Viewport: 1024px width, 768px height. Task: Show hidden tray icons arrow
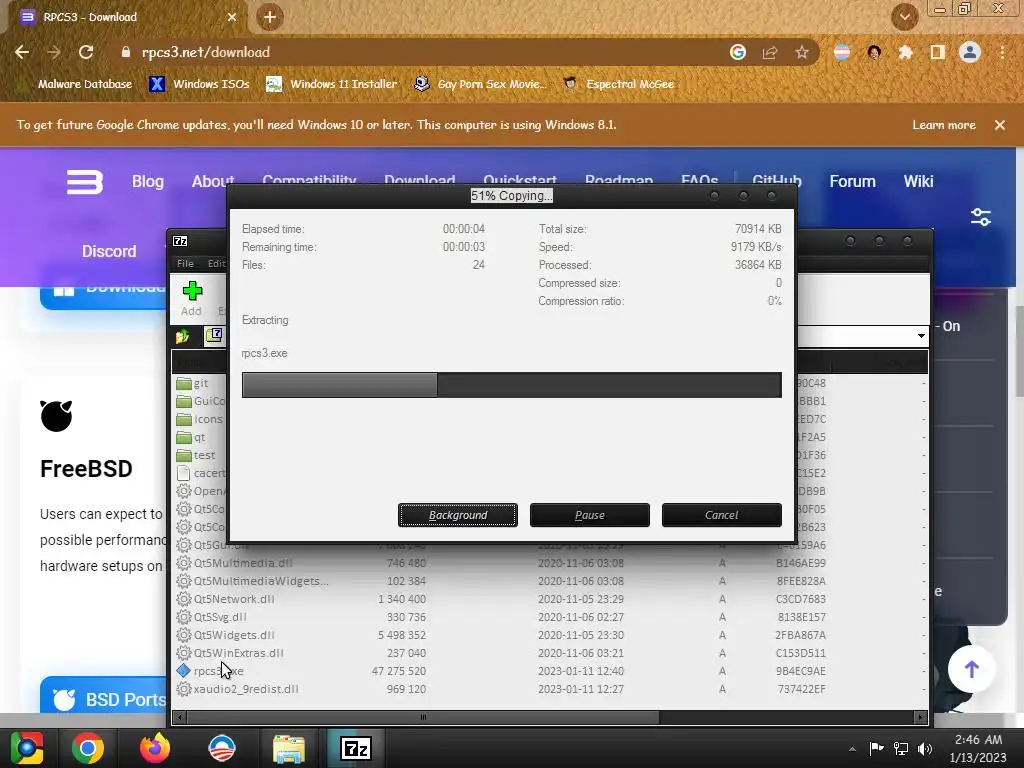[x=852, y=749]
